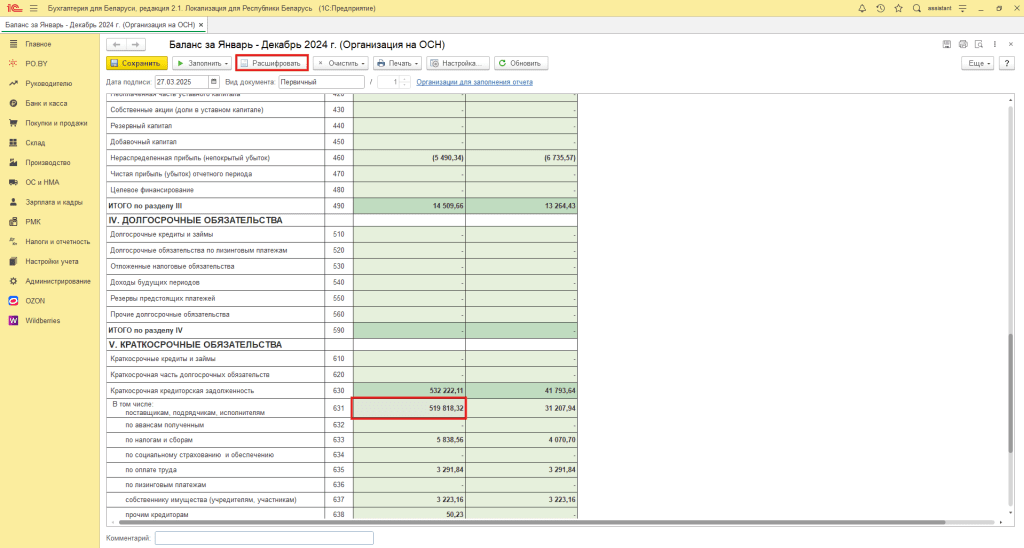Viewport: 1024px width, 548px height.
Task: Click the Обновить button
Action: [520, 63]
